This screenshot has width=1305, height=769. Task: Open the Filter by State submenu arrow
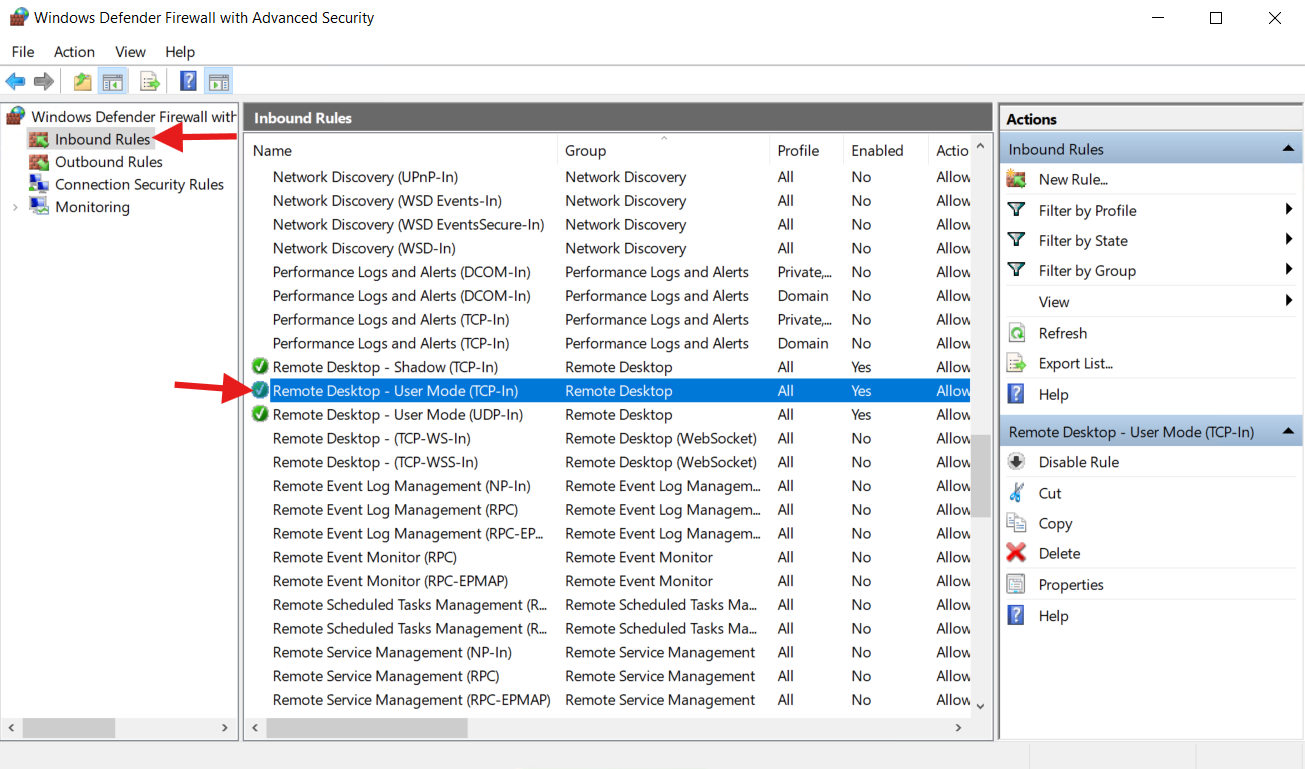tap(1289, 240)
